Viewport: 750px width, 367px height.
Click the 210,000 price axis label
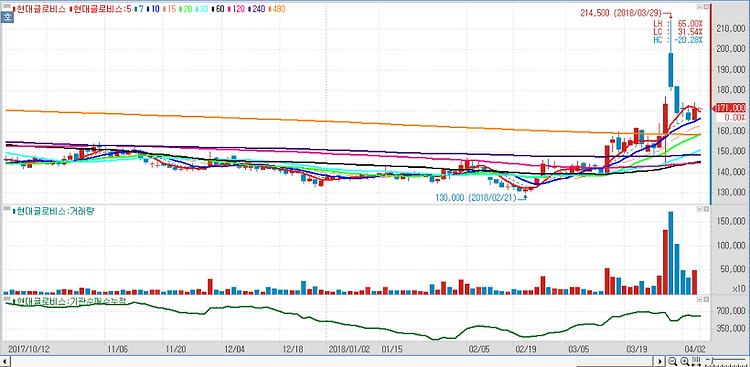click(x=731, y=28)
